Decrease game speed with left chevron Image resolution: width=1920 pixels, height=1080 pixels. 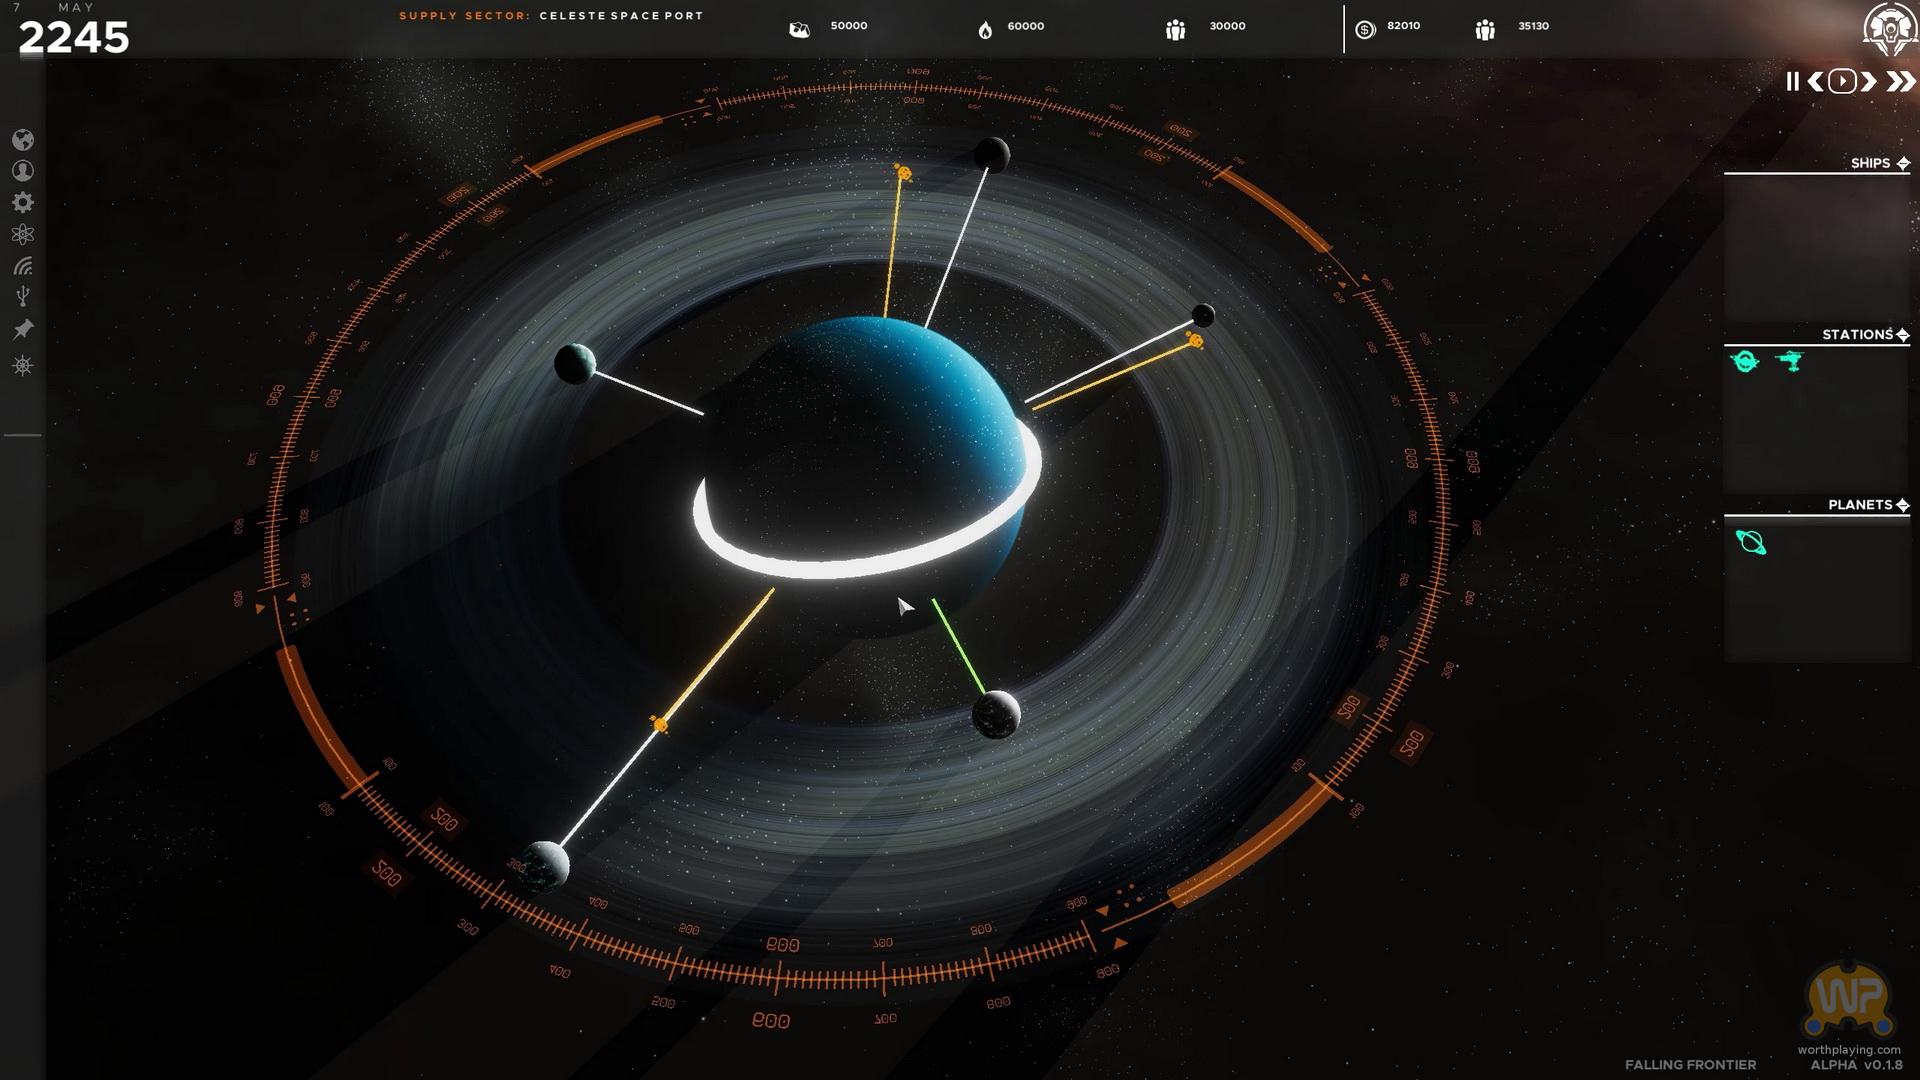coord(1815,82)
